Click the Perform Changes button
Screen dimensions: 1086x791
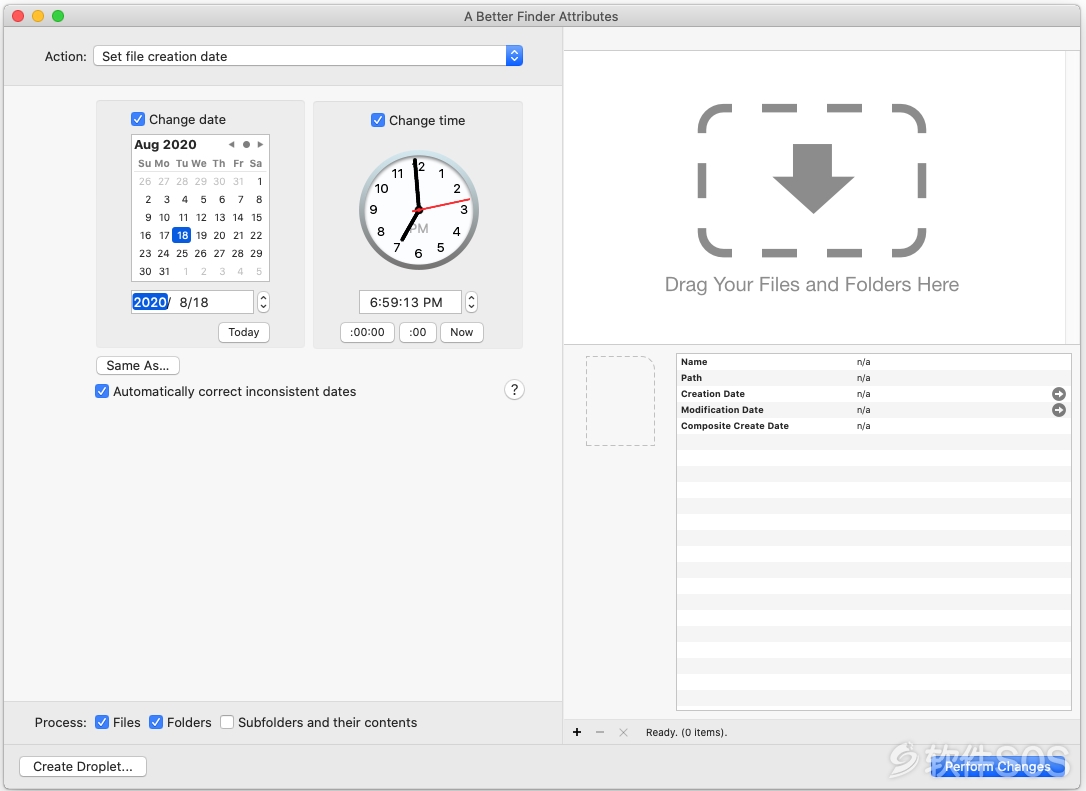pos(997,766)
